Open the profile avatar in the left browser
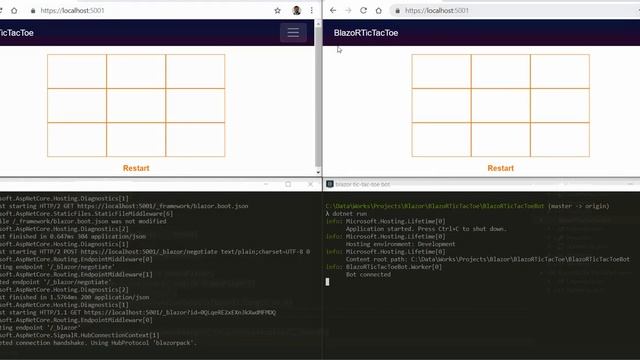The width and height of the screenshot is (640, 360). 297,11
